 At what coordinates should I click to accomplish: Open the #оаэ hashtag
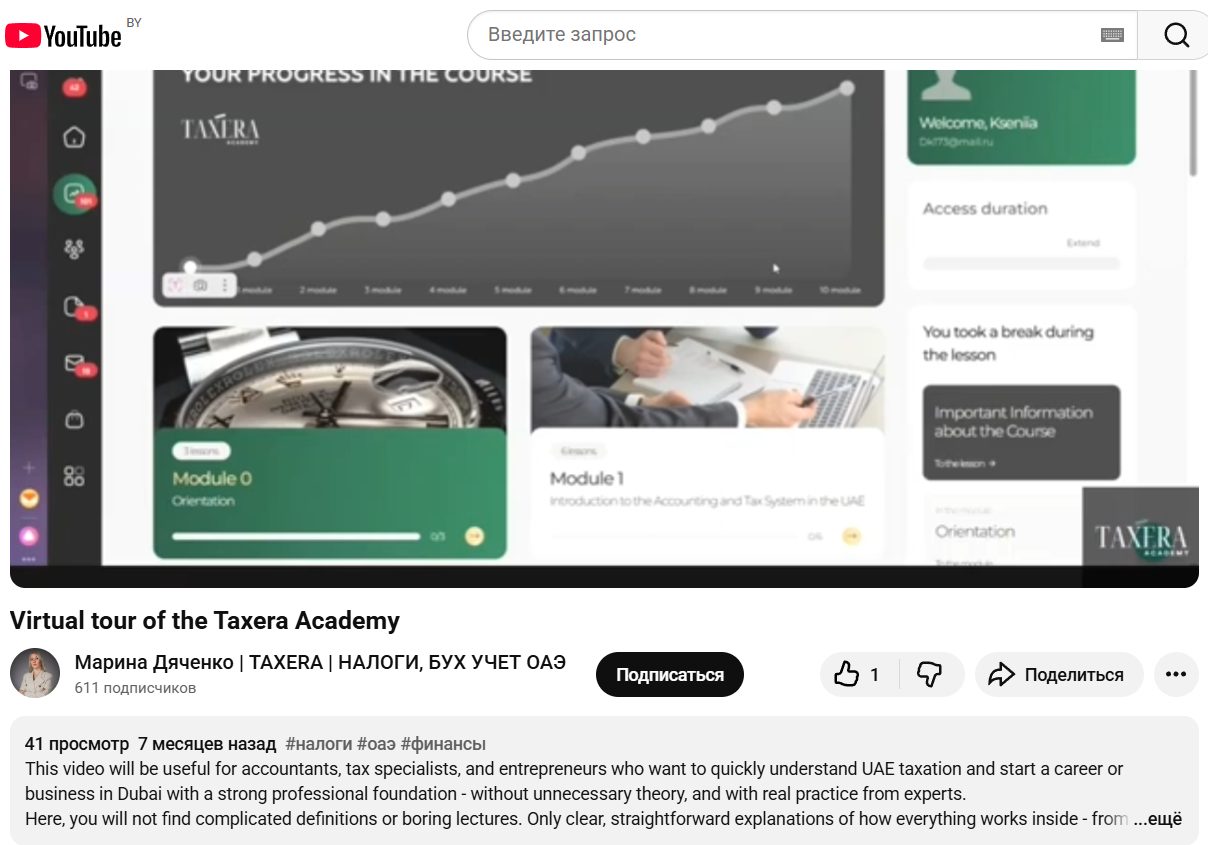[376, 744]
